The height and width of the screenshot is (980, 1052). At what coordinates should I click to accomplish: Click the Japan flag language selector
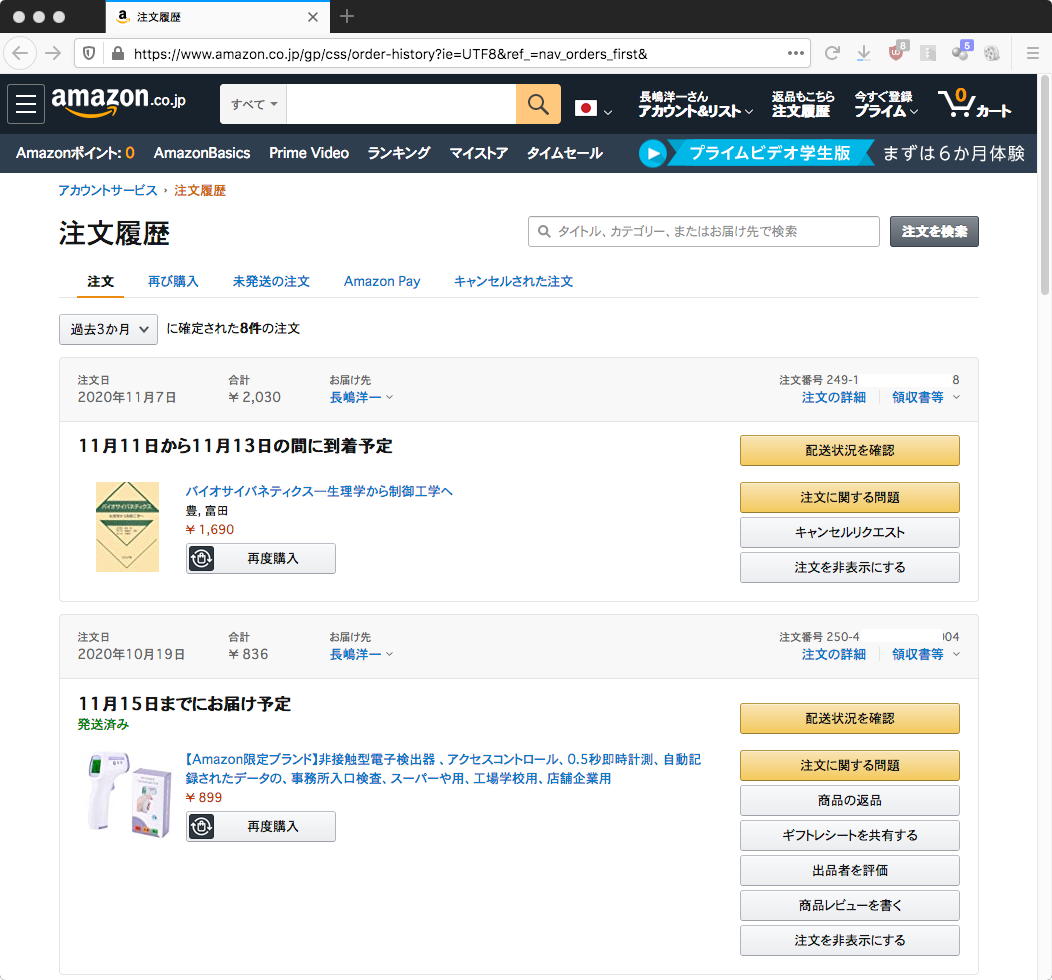(593, 109)
